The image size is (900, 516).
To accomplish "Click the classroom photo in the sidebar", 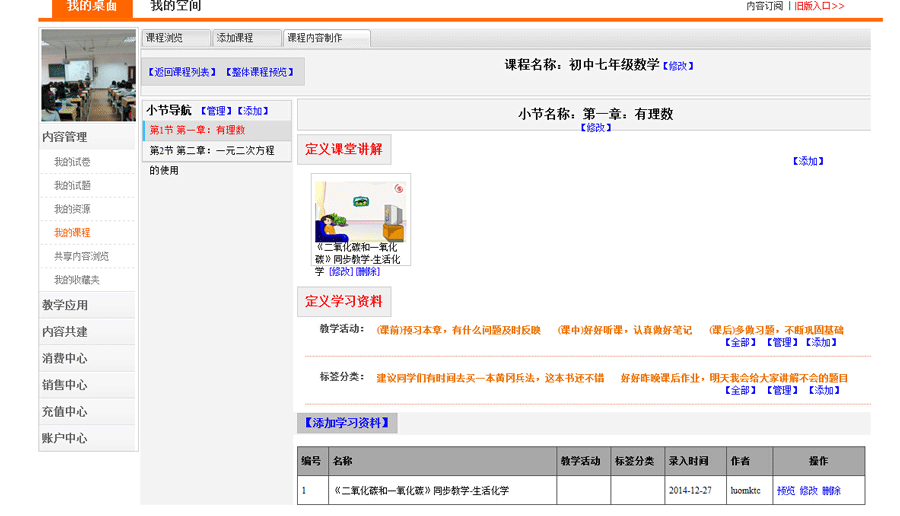I will (88, 75).
